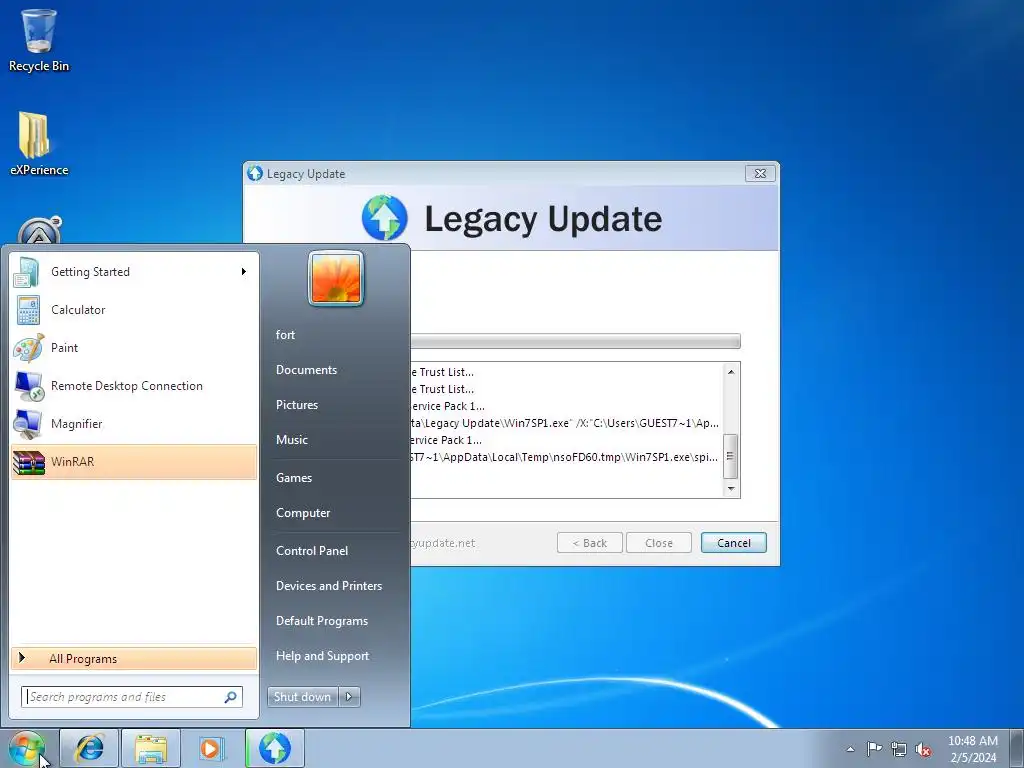Select the Win7SP1.exe /X: log line
This screenshot has width=1024, height=768.
coord(565,423)
